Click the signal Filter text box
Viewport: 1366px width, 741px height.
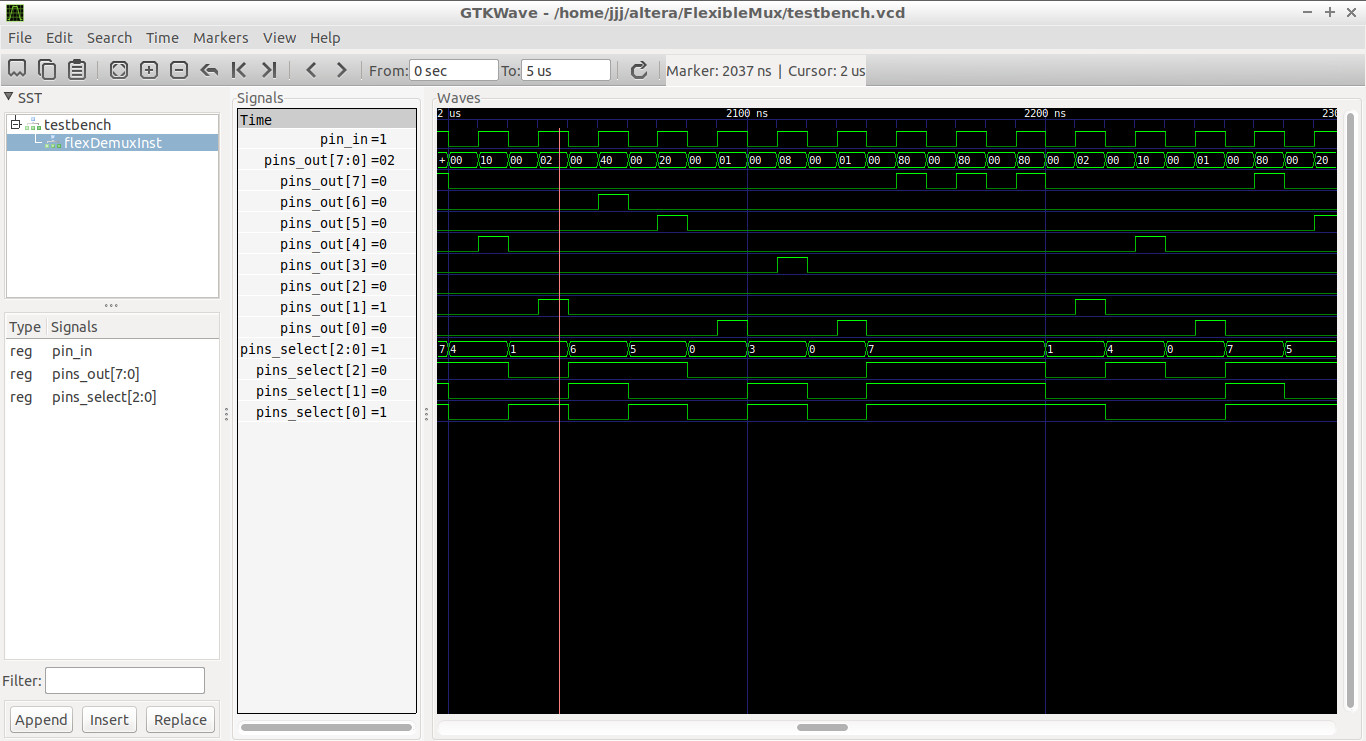(x=125, y=681)
